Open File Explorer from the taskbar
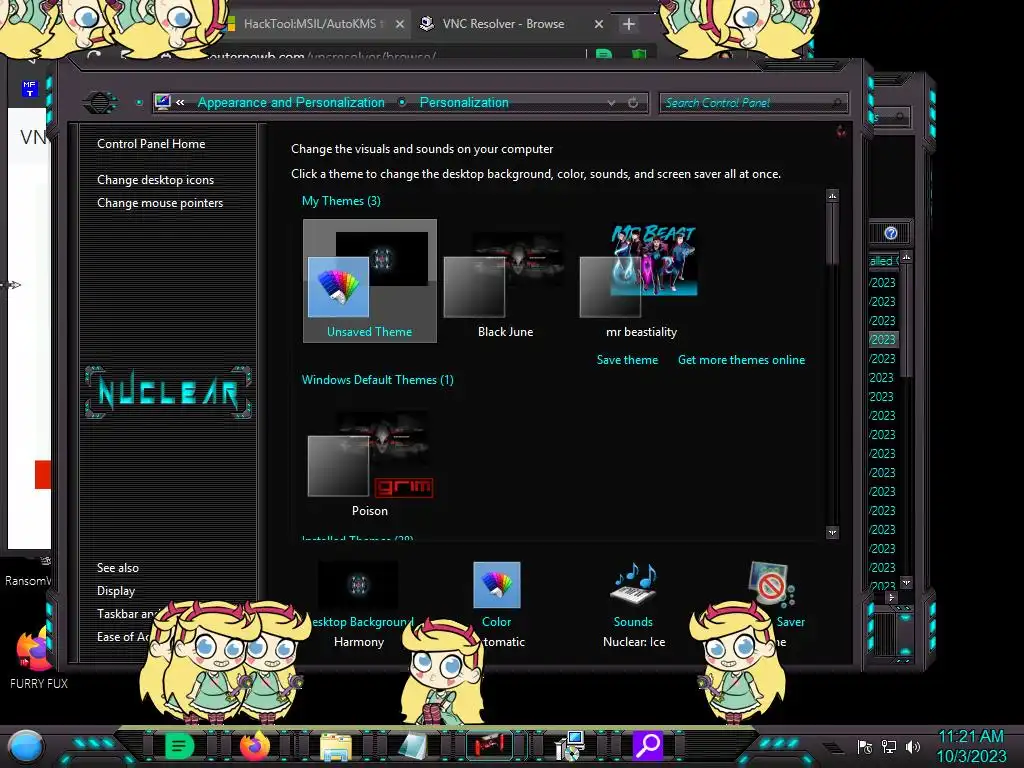Image resolution: width=1024 pixels, height=768 pixels. click(x=336, y=746)
